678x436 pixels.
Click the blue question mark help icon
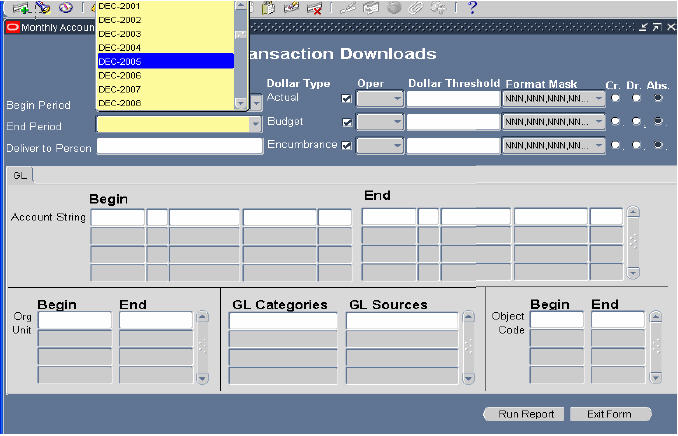tap(472, 8)
